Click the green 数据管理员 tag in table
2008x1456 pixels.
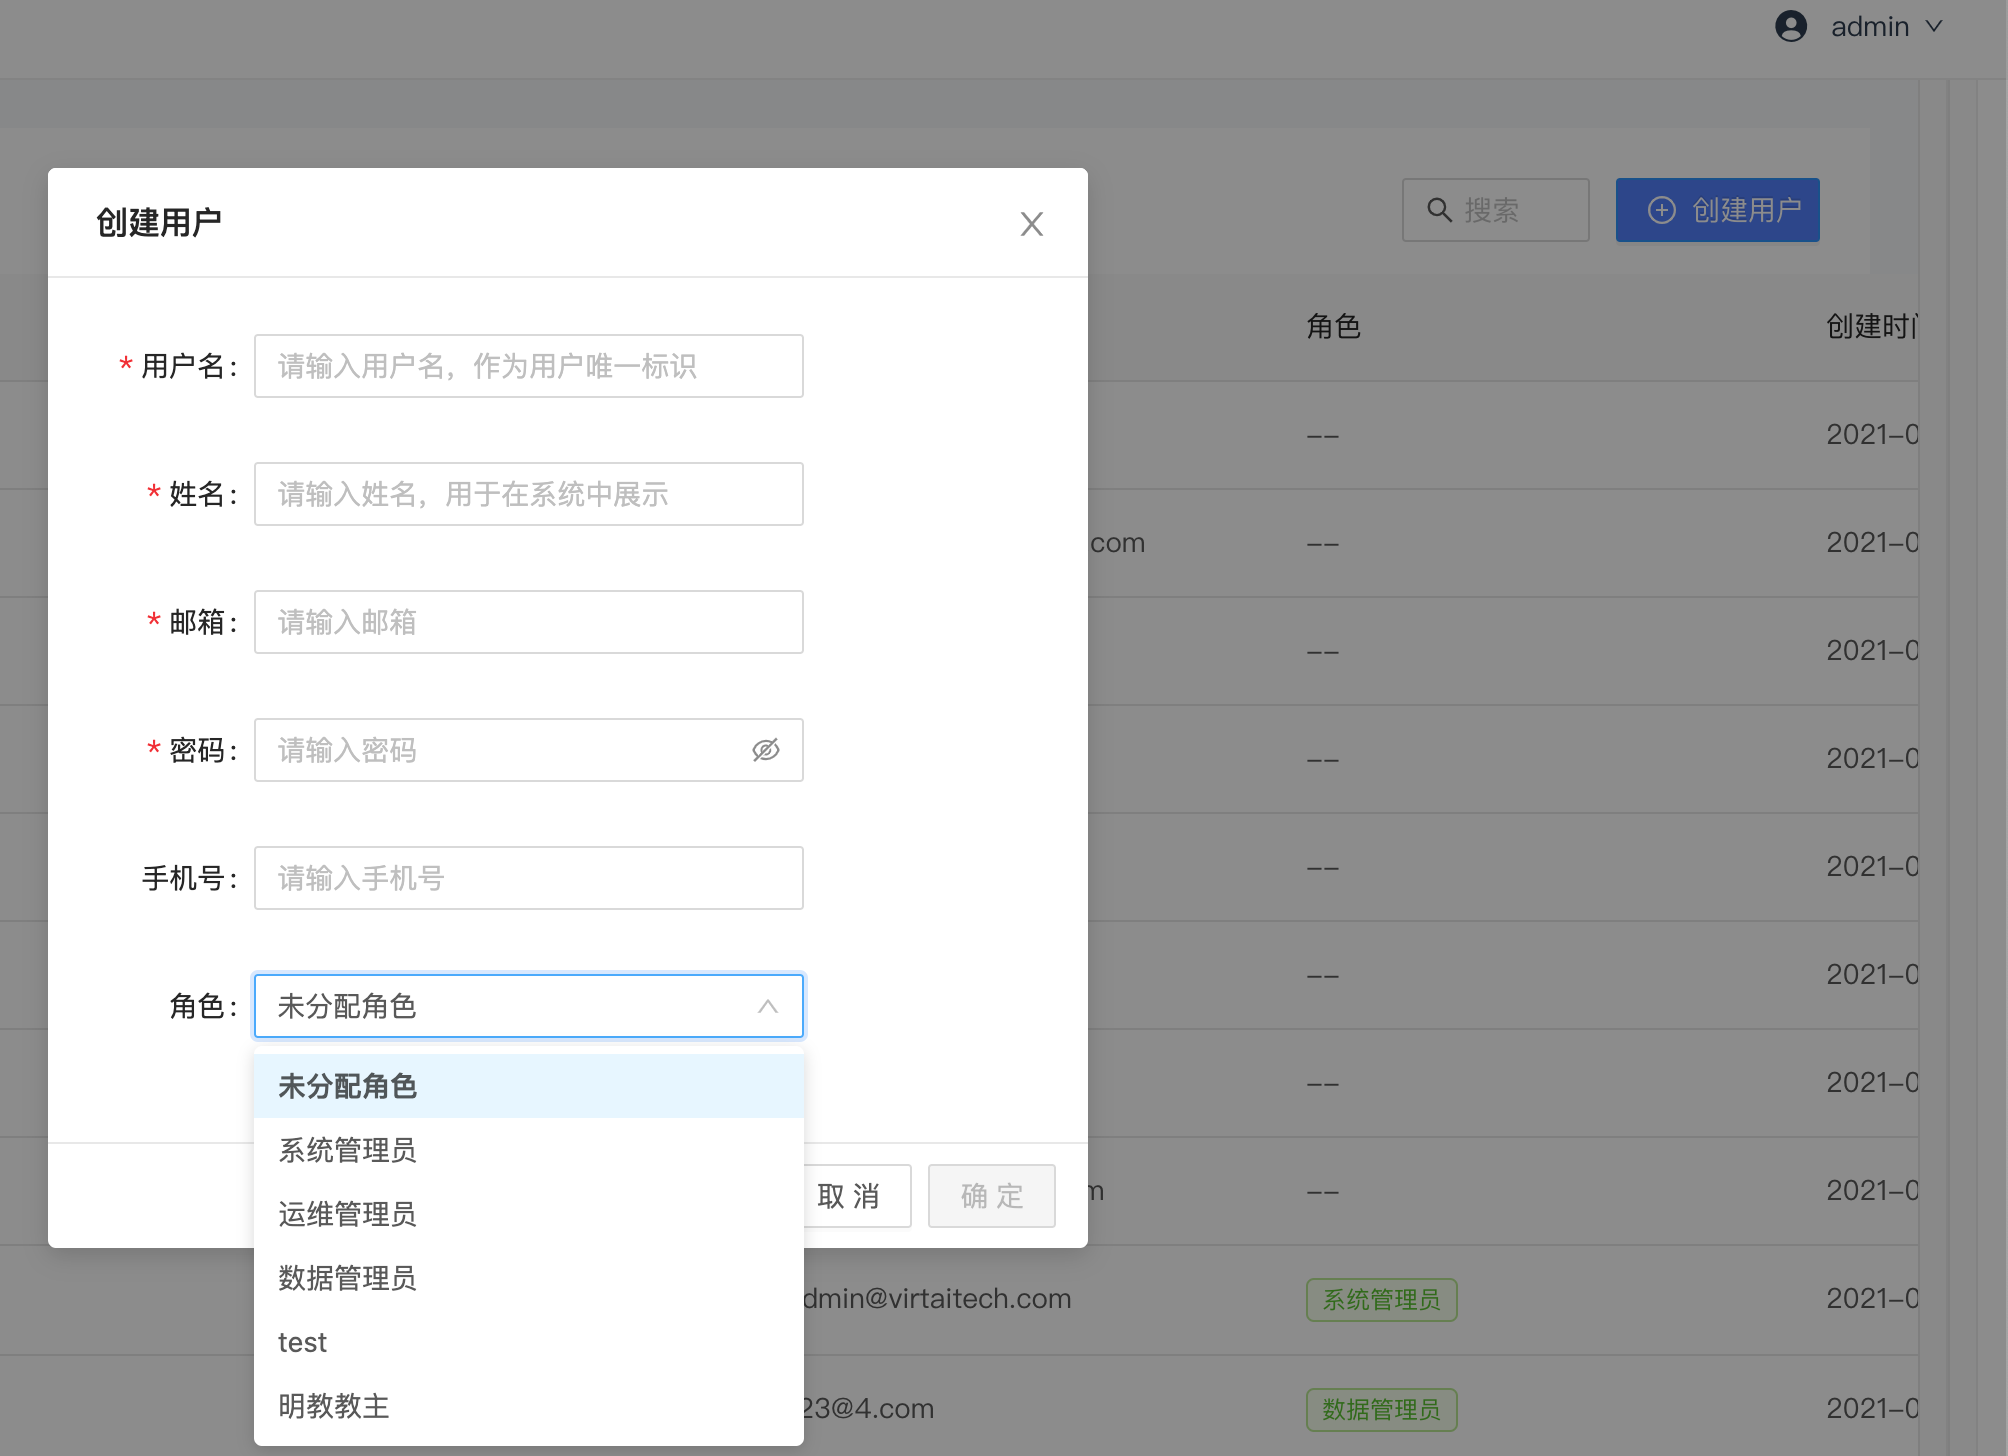pyautogui.click(x=1382, y=1410)
